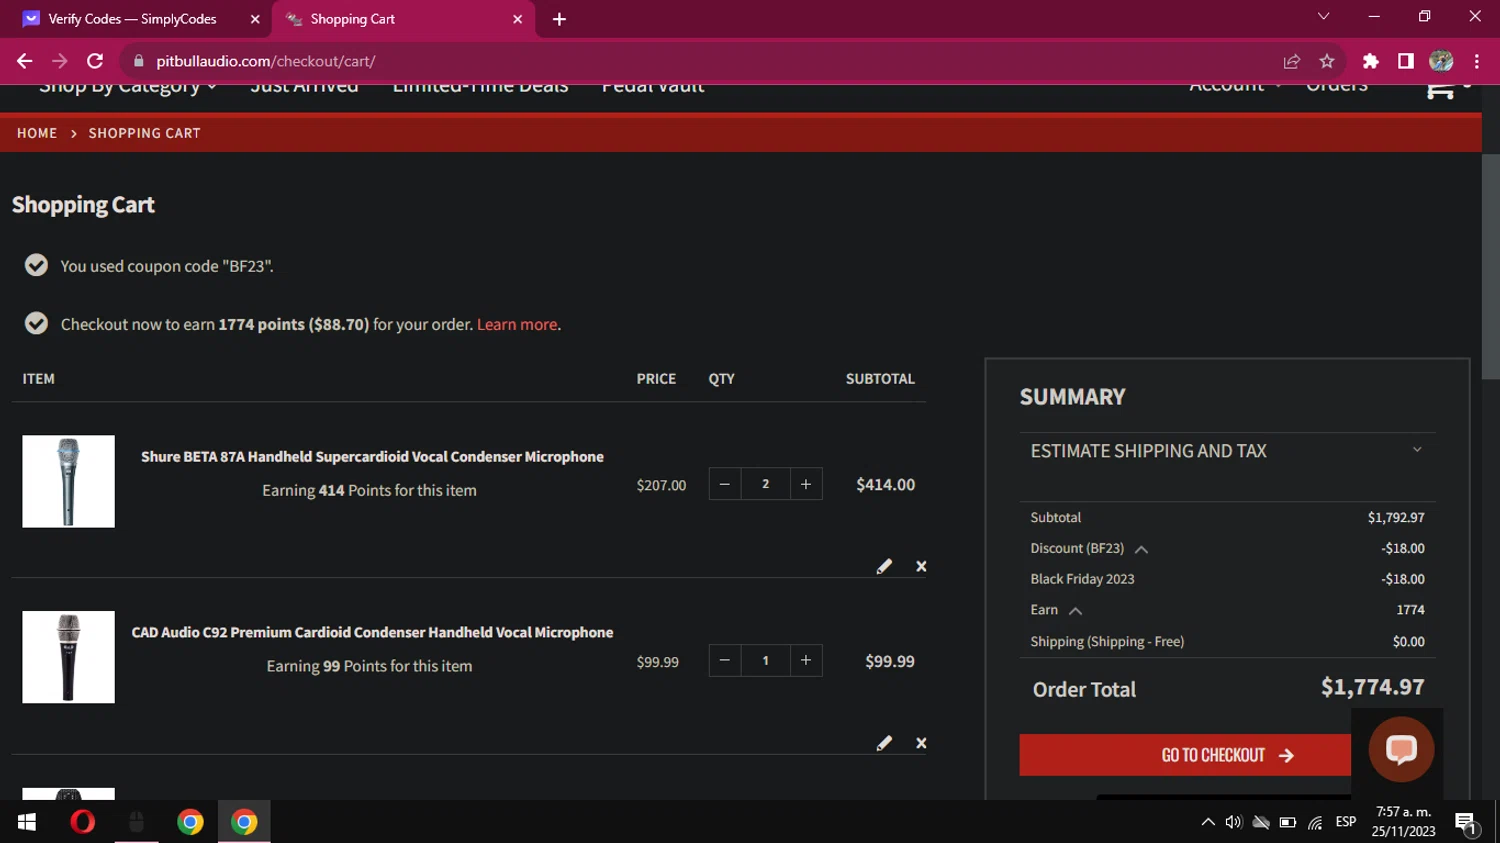This screenshot has height=843, width=1500.
Task: Open Chrome three-dot menu
Action: pyautogui.click(x=1477, y=61)
